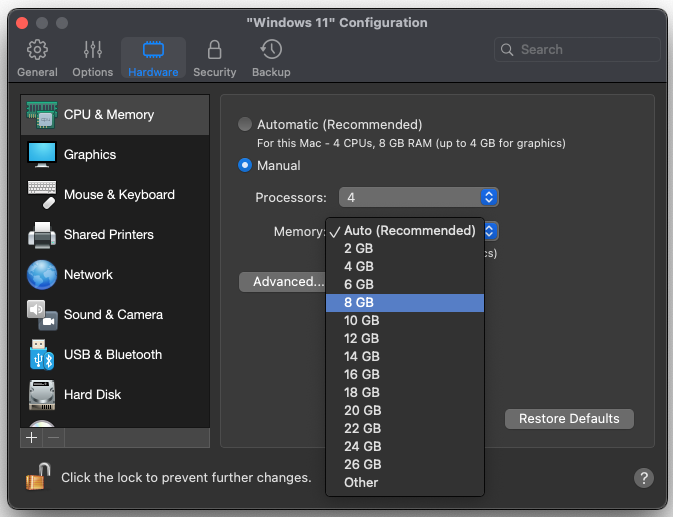Switch to the General tab label
This screenshot has width=673, height=517.
37,72
